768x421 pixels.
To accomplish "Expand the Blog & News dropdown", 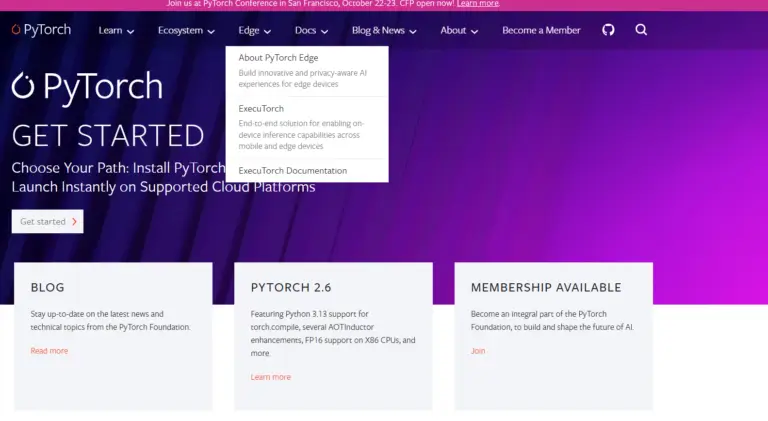I will click(x=384, y=30).
